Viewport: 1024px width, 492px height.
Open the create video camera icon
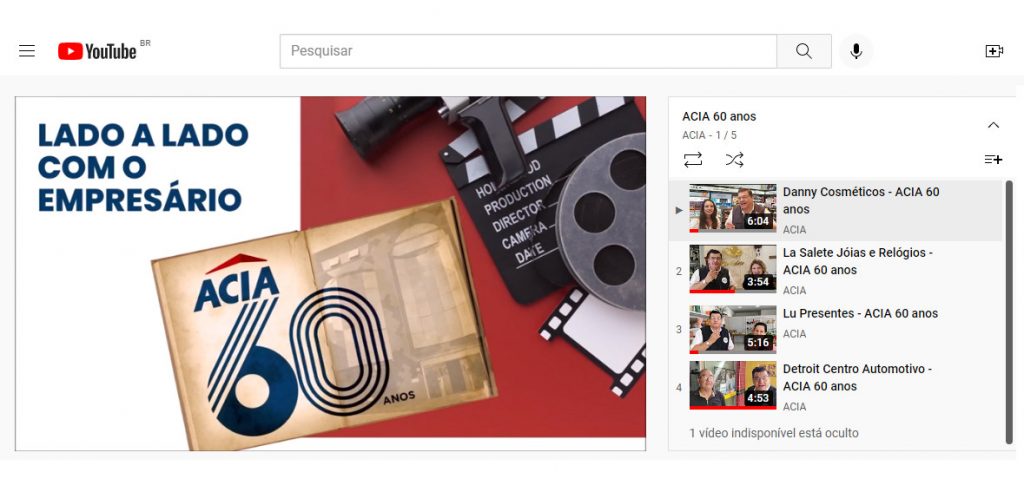[x=994, y=51]
